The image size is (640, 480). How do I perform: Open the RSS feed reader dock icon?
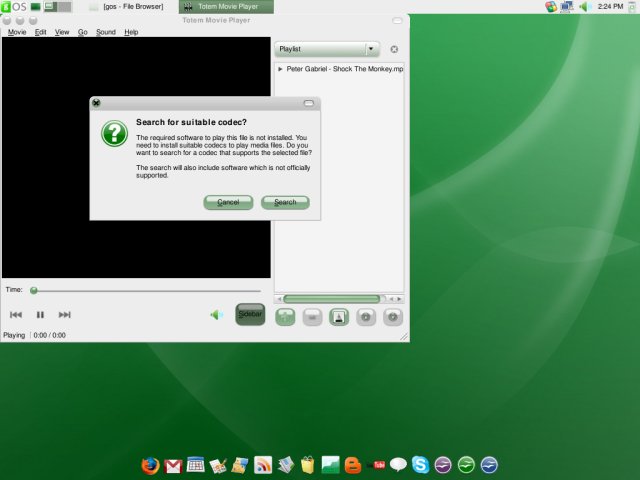263,465
